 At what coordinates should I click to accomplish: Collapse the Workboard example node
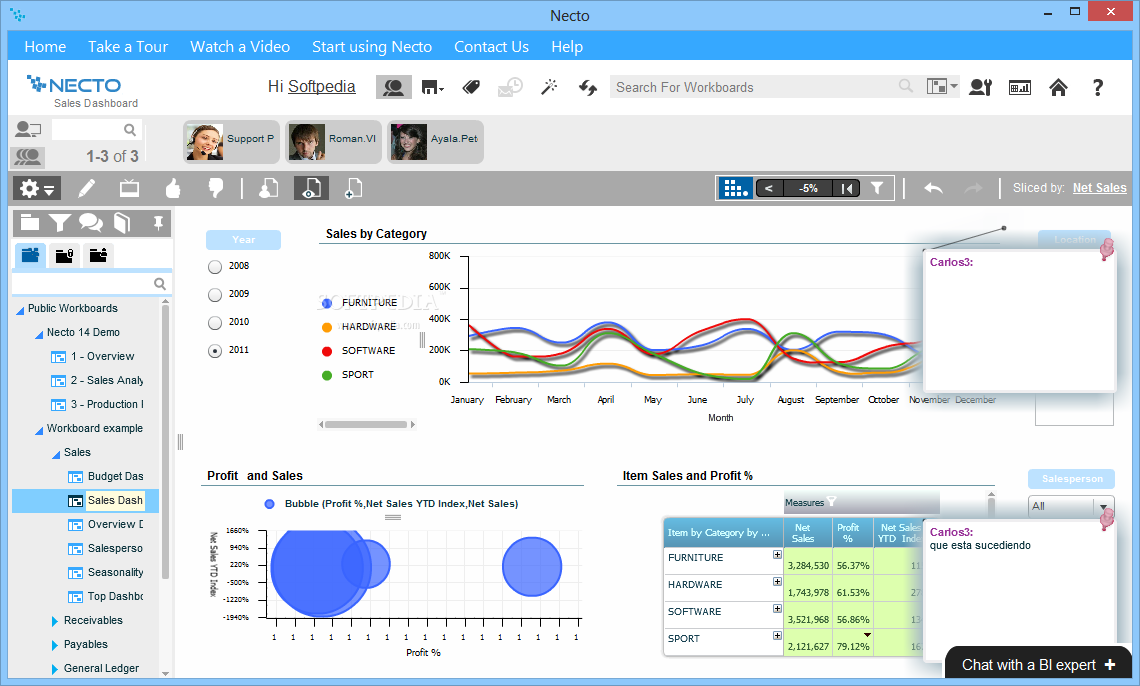click(x=39, y=430)
